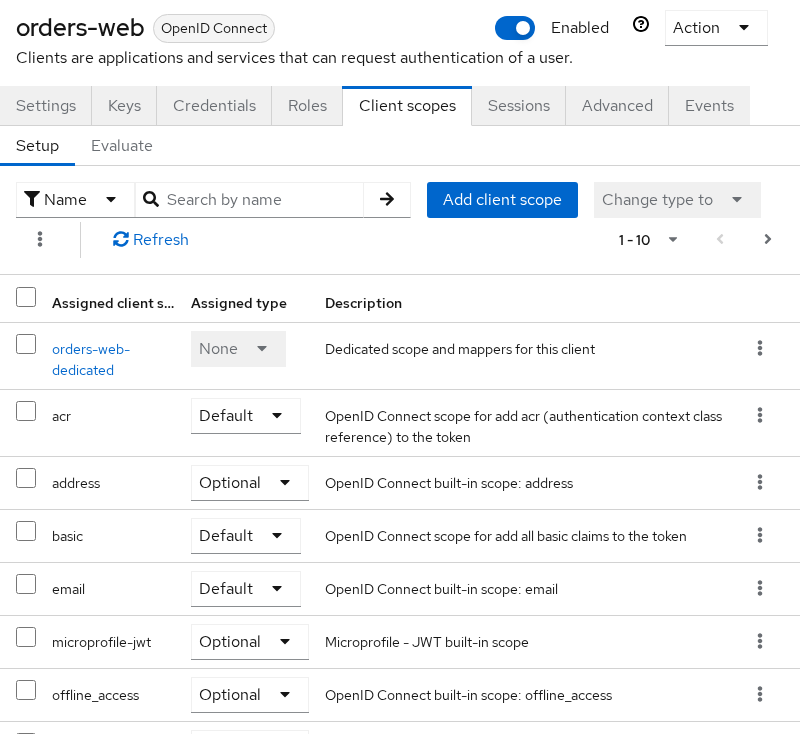Check the acr row checkbox

point(26,411)
